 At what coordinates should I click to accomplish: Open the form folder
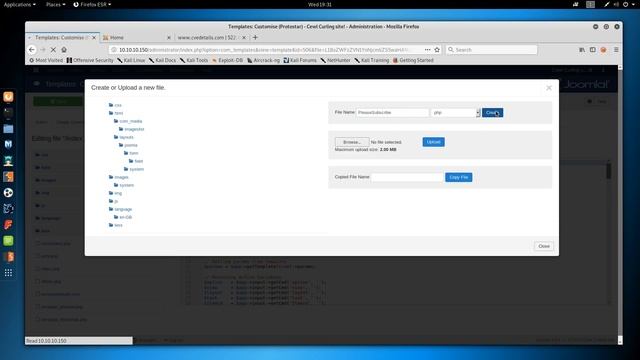click(x=131, y=153)
